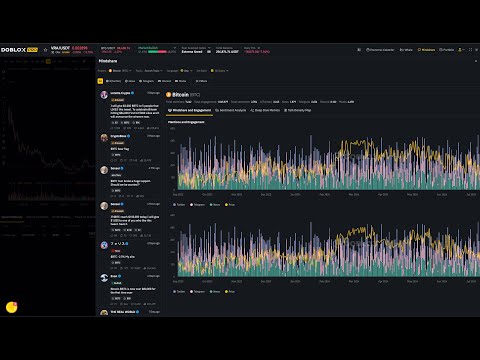Favorite the VRA/USDT pair with star icon

point(45,50)
